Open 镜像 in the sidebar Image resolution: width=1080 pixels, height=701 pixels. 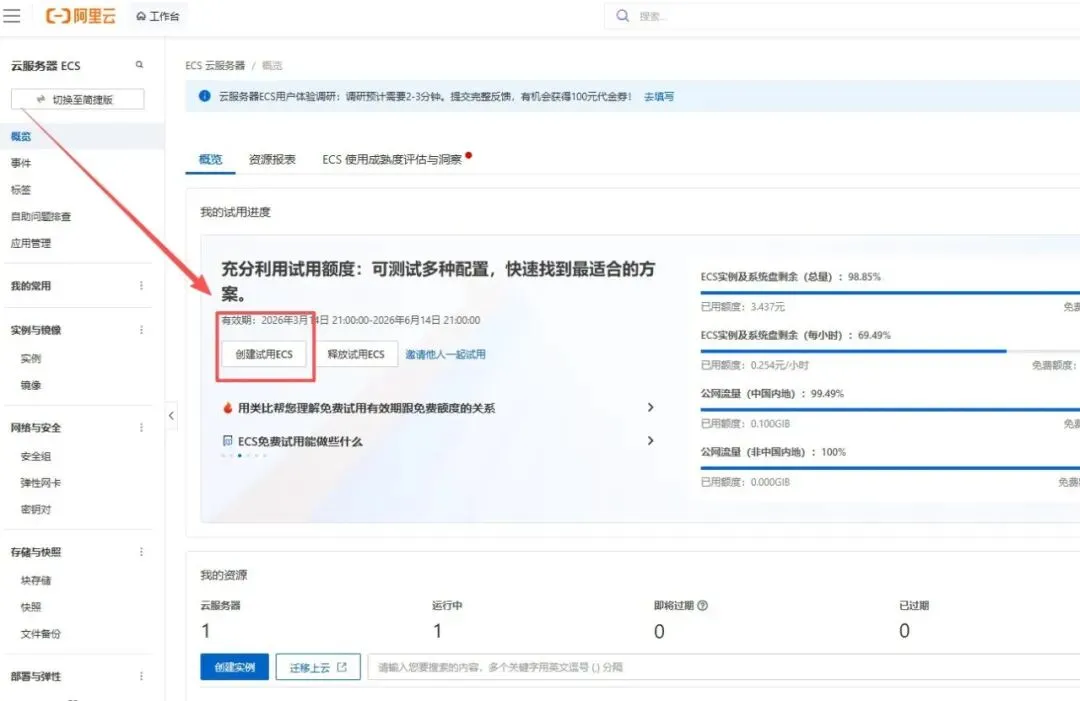tap(31, 386)
